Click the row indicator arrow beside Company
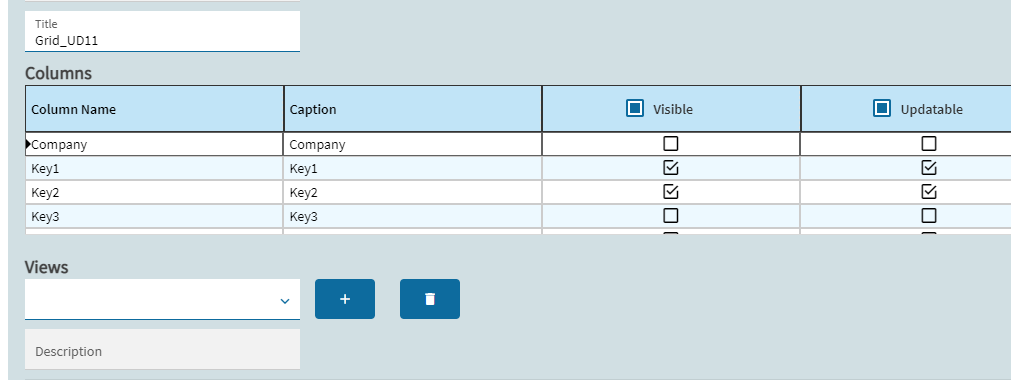This screenshot has width=1011, height=380. (x=28, y=145)
